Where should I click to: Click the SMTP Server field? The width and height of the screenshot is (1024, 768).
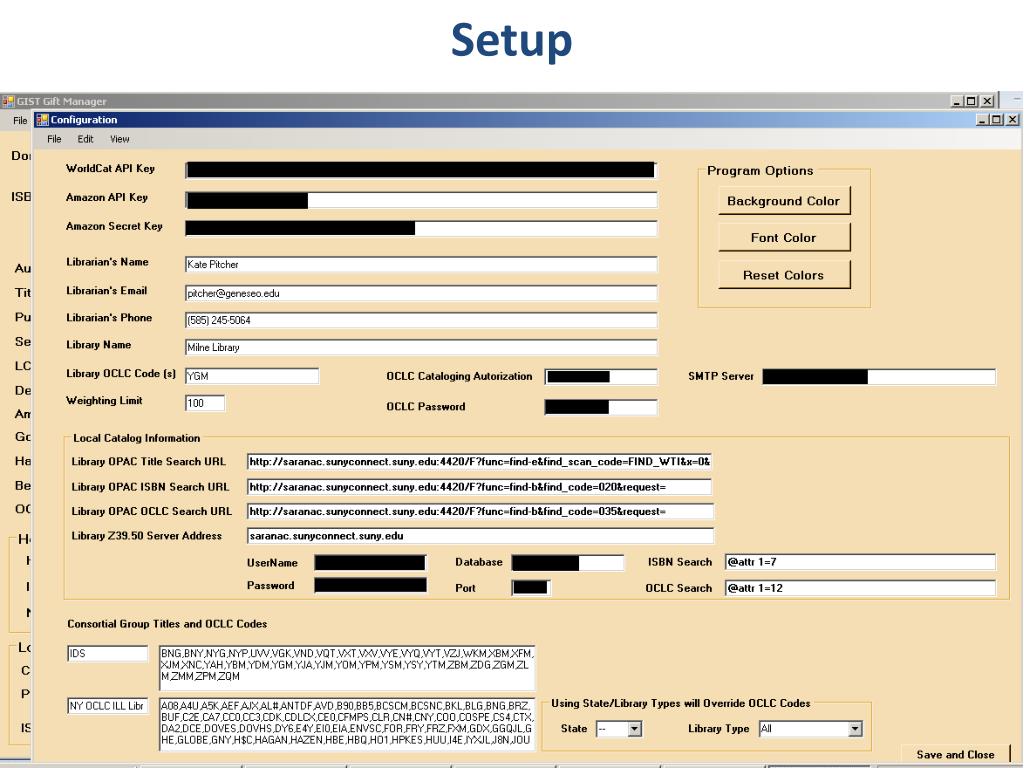click(879, 377)
